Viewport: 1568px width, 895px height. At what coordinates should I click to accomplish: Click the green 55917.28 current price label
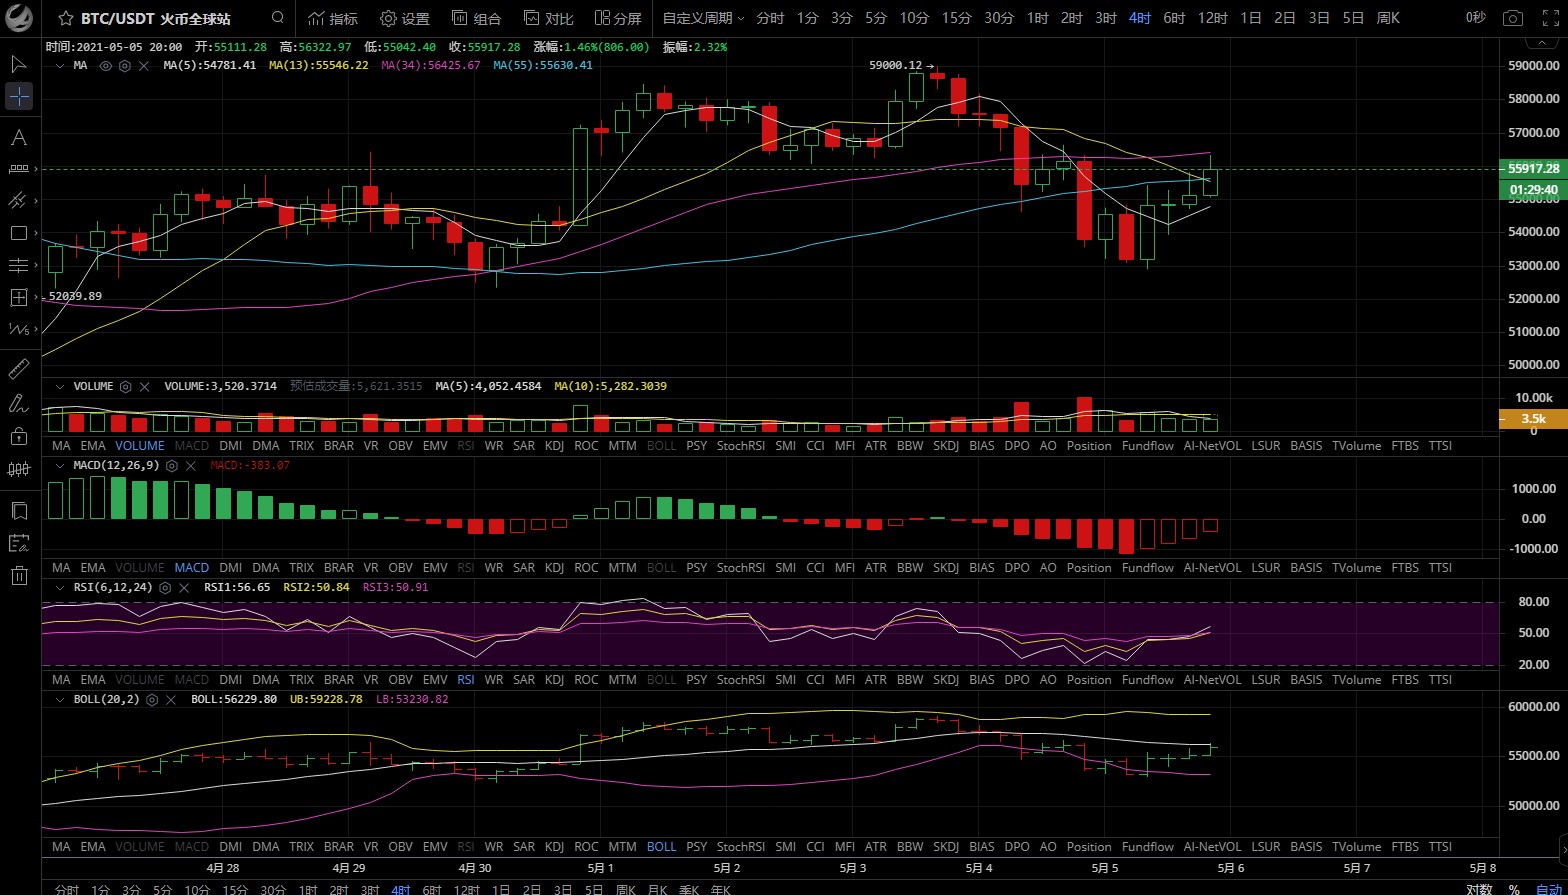(1532, 169)
